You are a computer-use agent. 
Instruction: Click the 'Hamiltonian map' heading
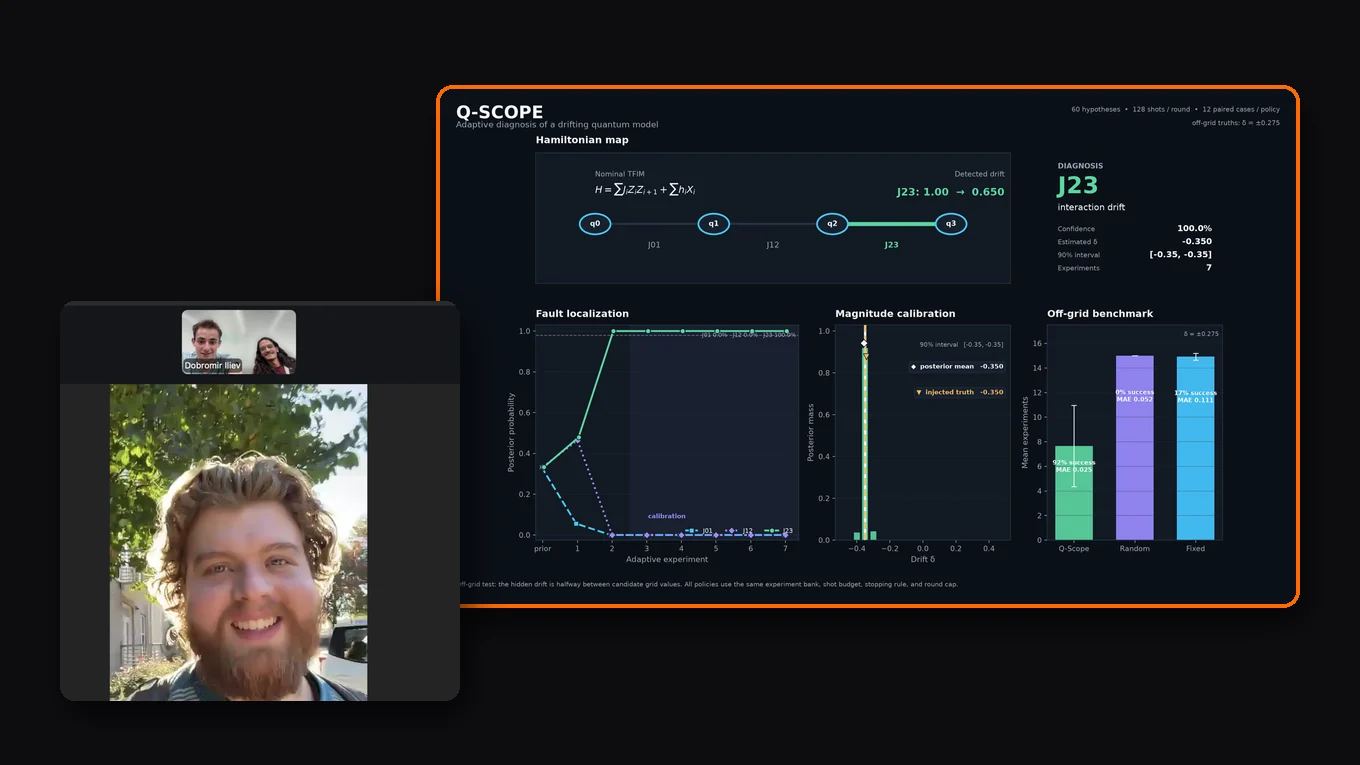(582, 140)
